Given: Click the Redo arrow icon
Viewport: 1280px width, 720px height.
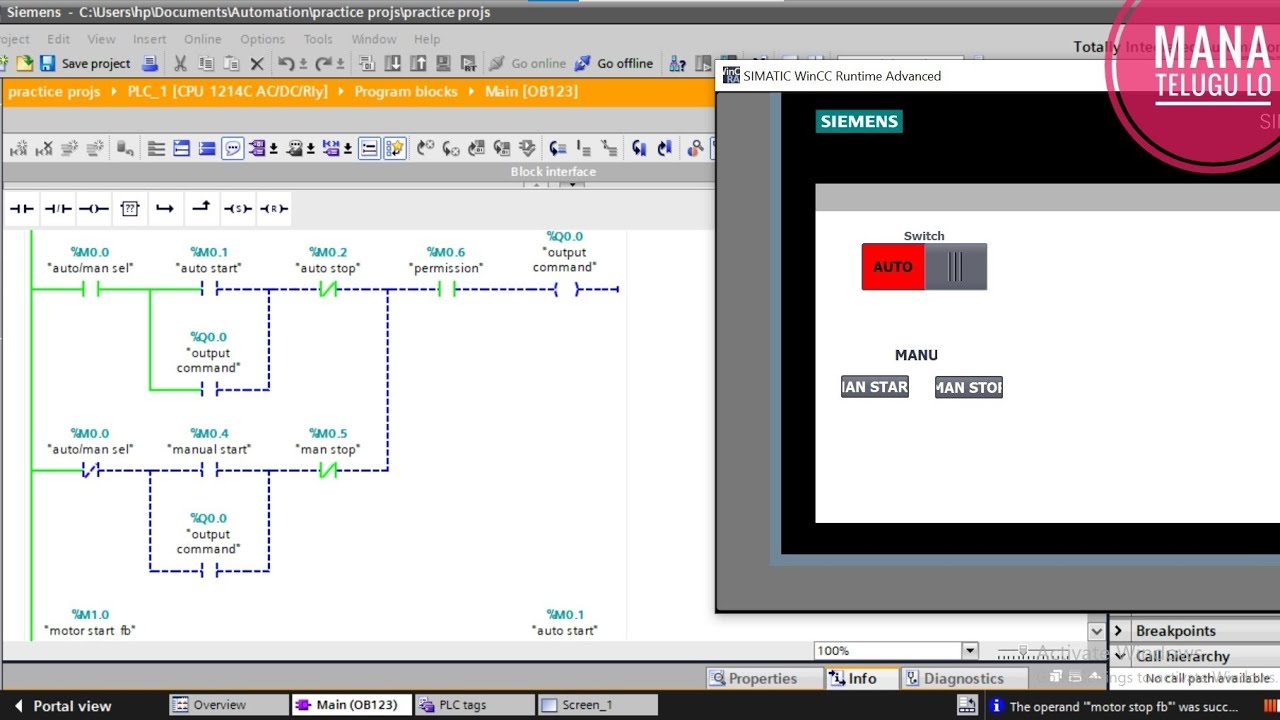Looking at the screenshot, I should point(323,63).
